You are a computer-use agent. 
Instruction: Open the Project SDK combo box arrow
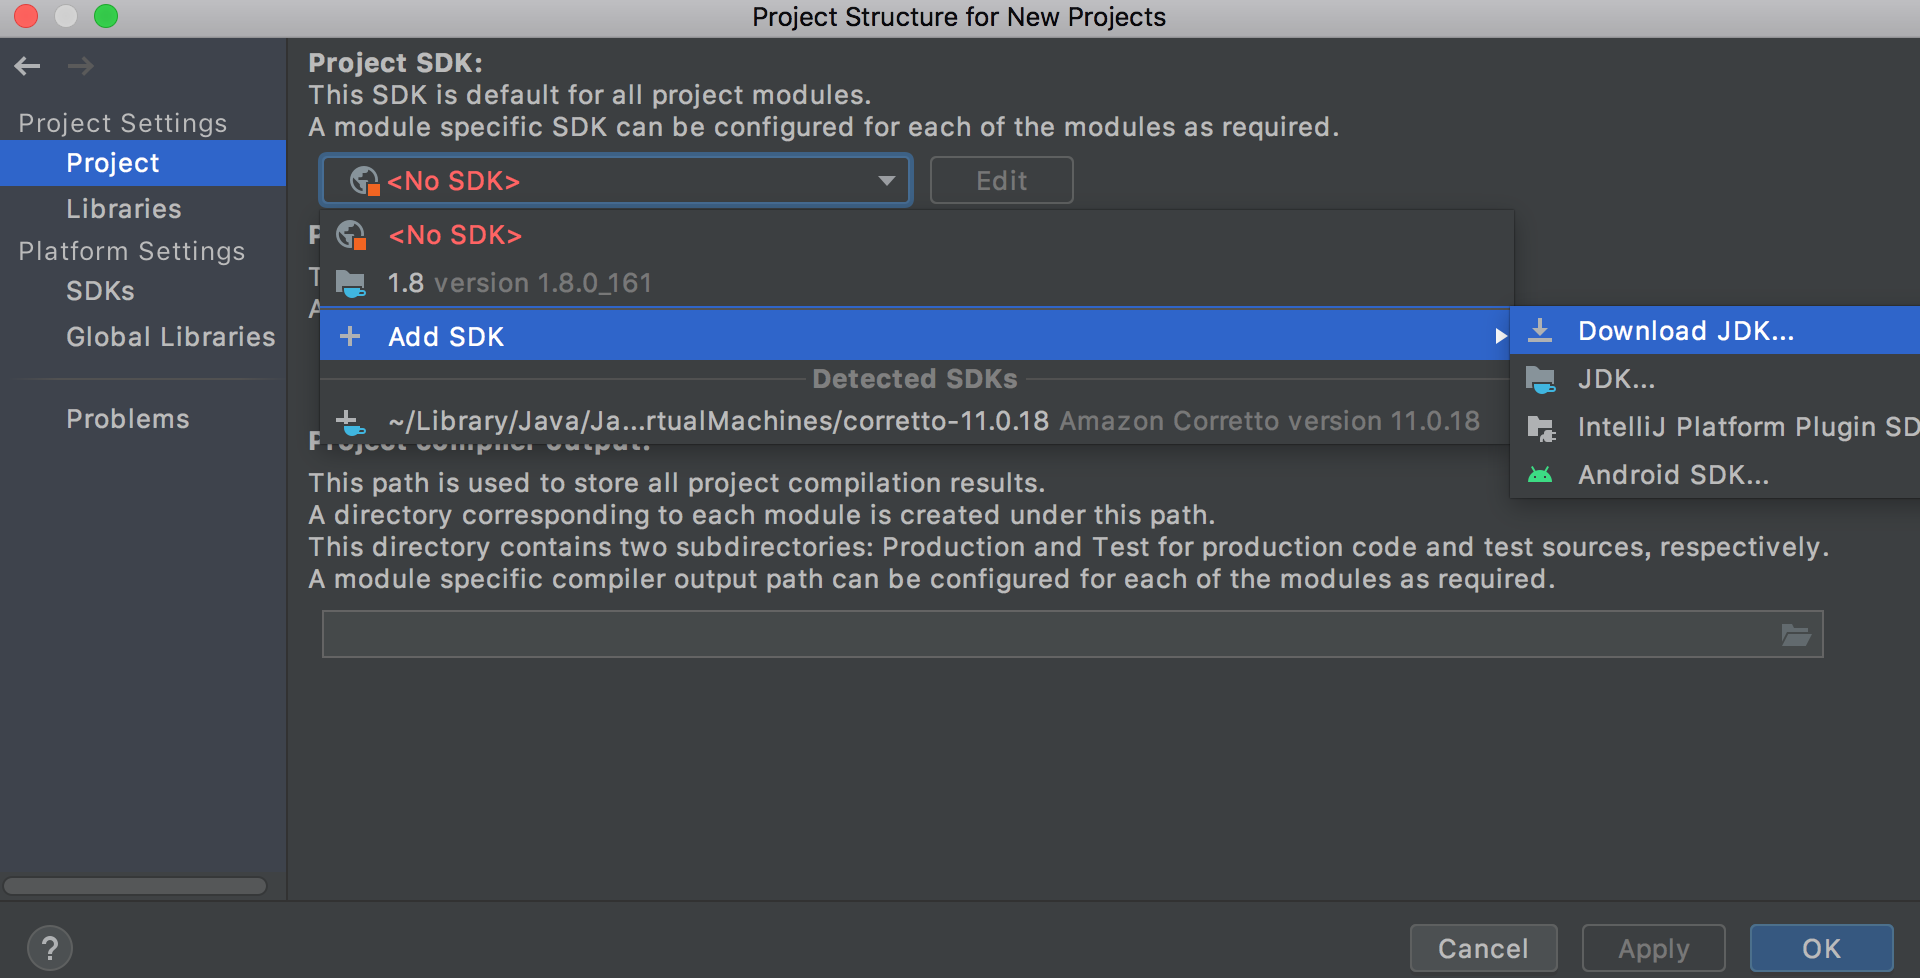click(886, 181)
